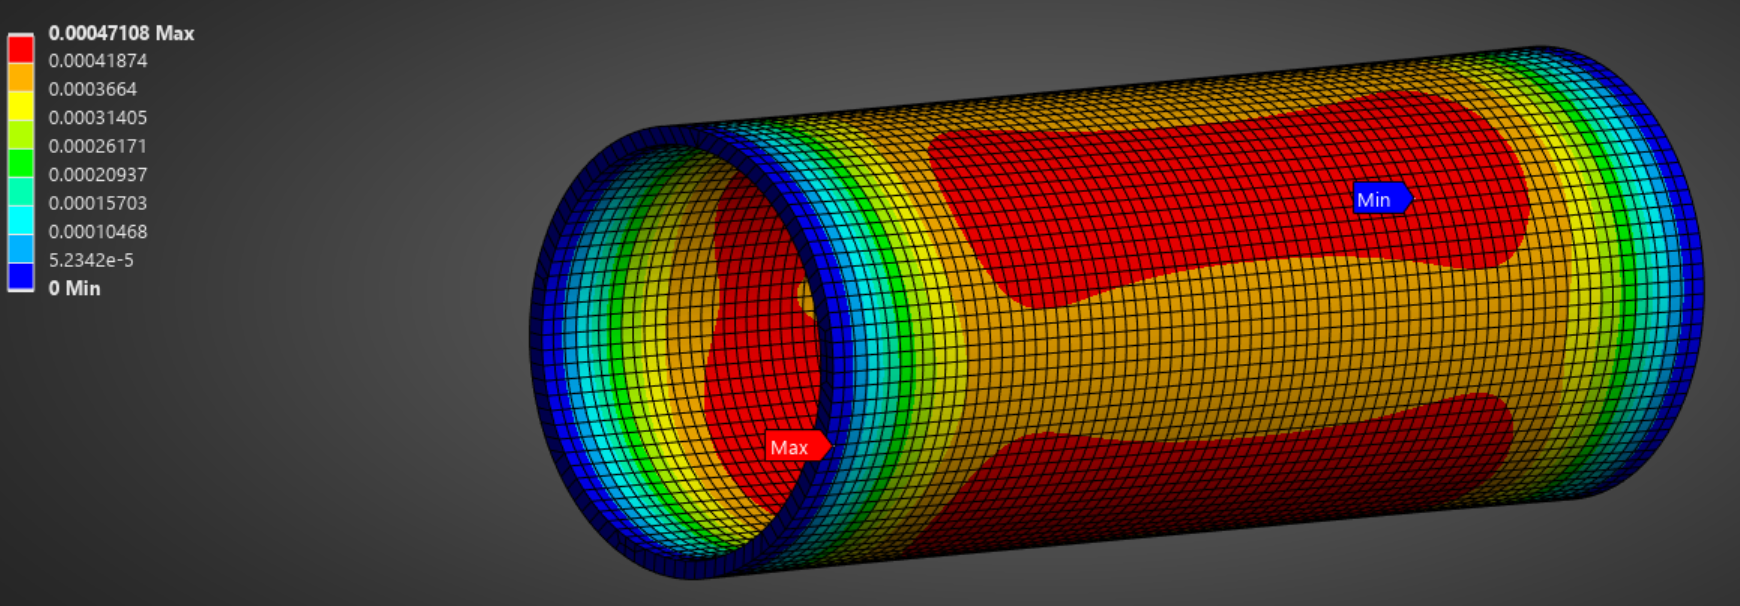This screenshot has width=1740, height=606.
Task: Click the red Max probe label
Action: (798, 447)
